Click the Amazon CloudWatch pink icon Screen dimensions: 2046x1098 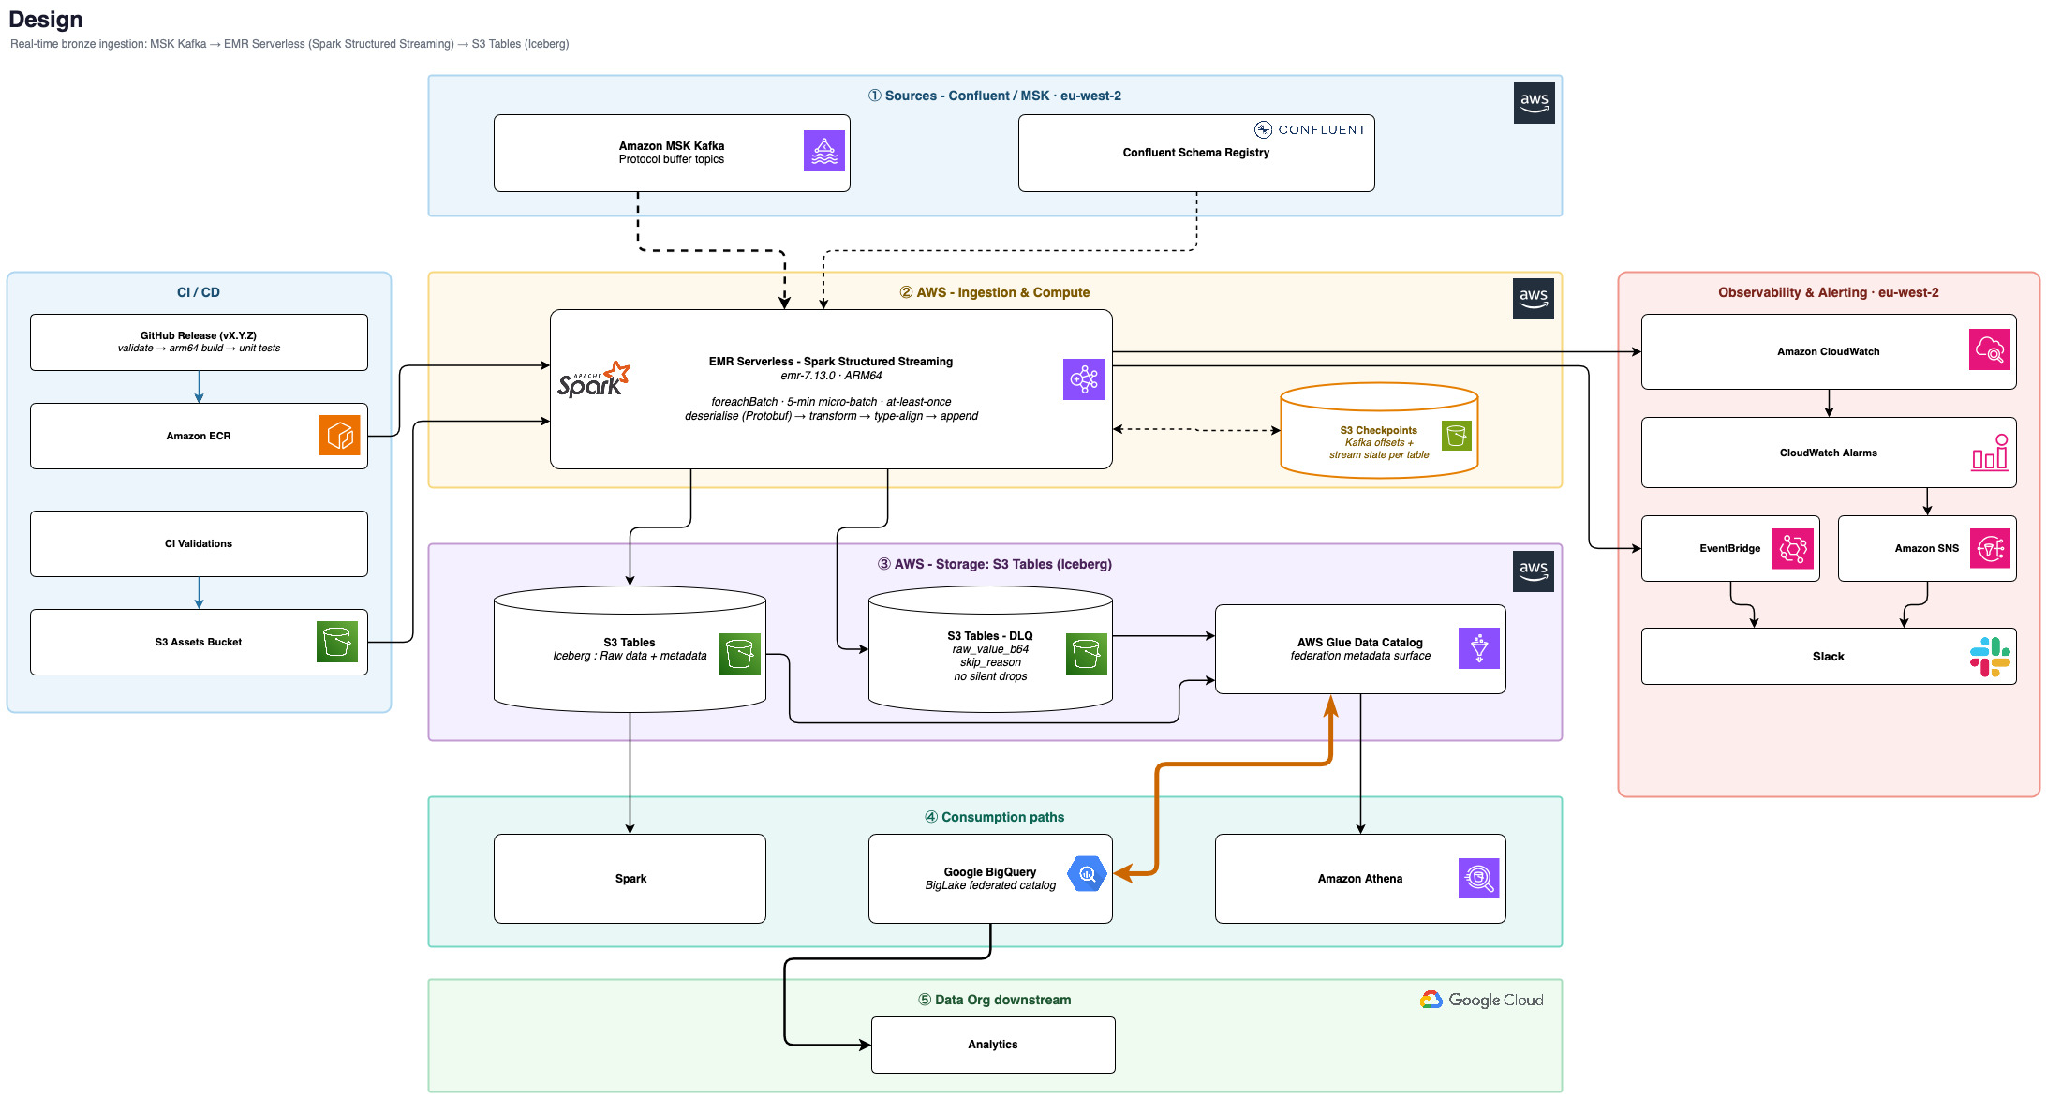coord(1990,350)
